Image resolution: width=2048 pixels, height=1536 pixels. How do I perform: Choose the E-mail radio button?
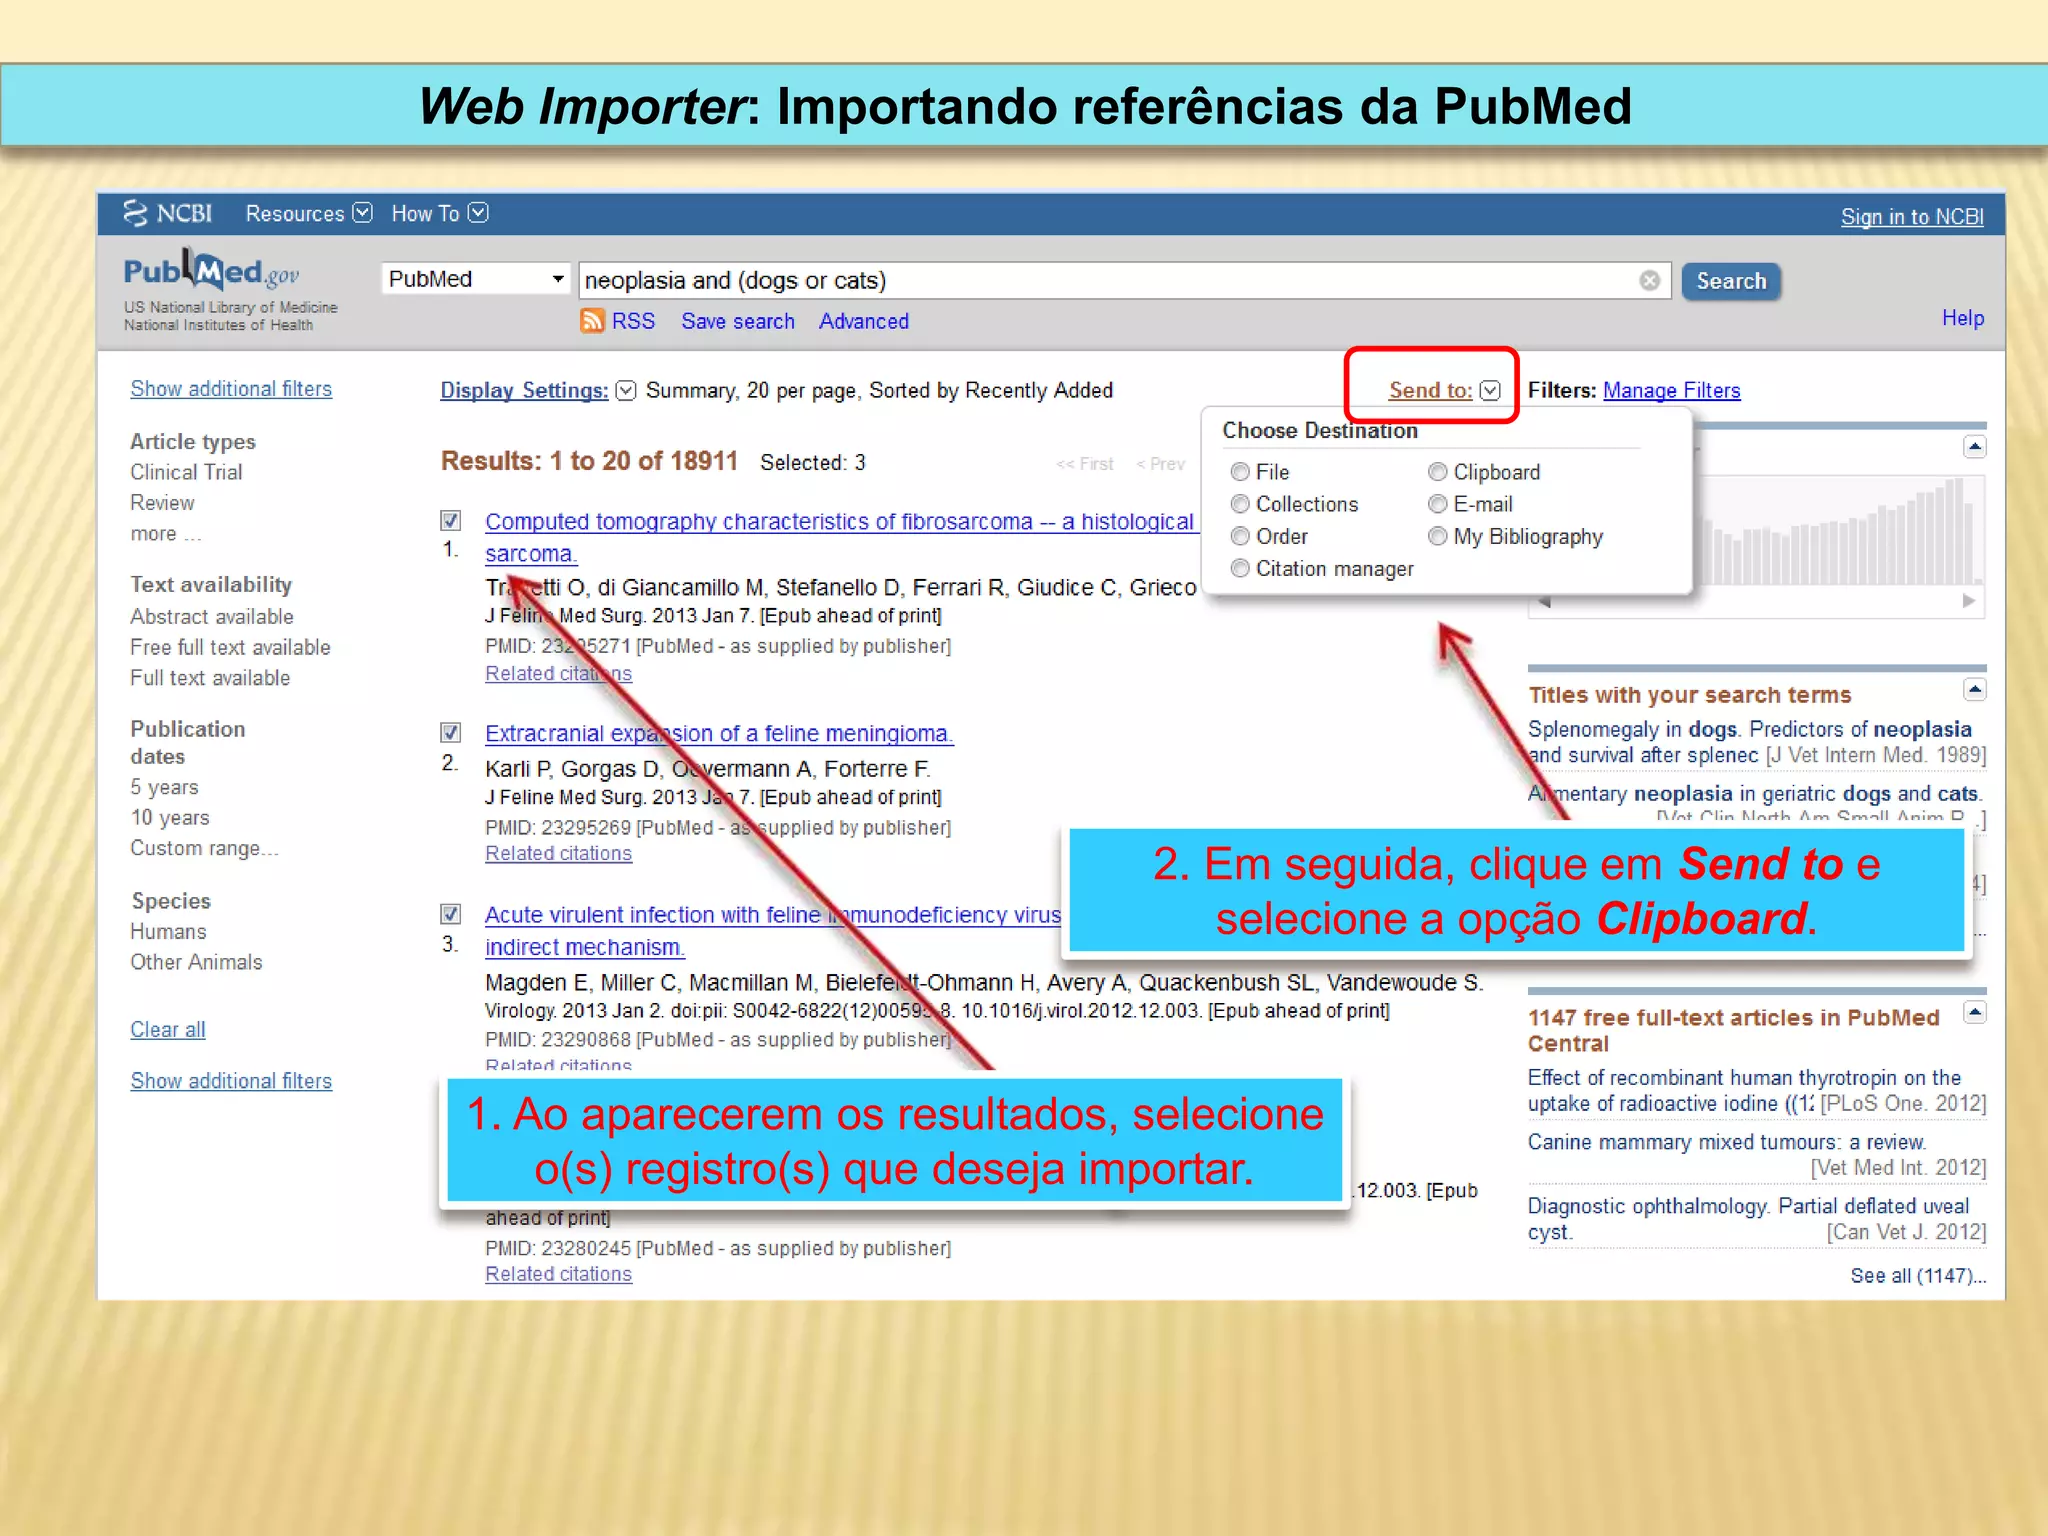1438,504
